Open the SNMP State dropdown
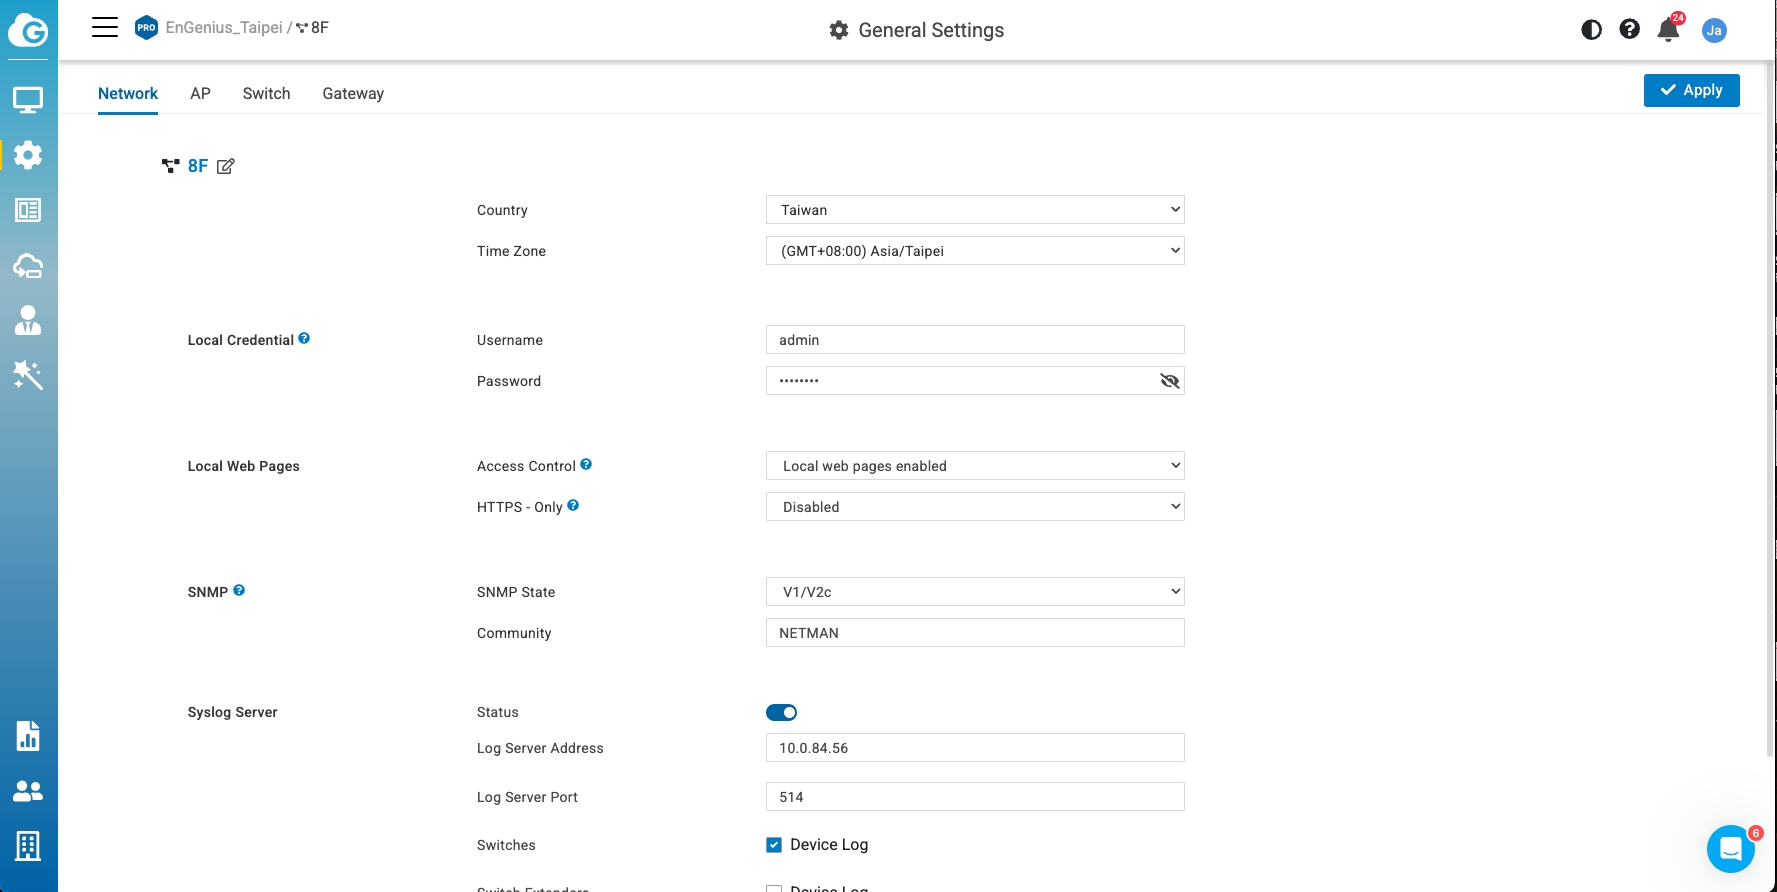1777x892 pixels. pyautogui.click(x=974, y=592)
